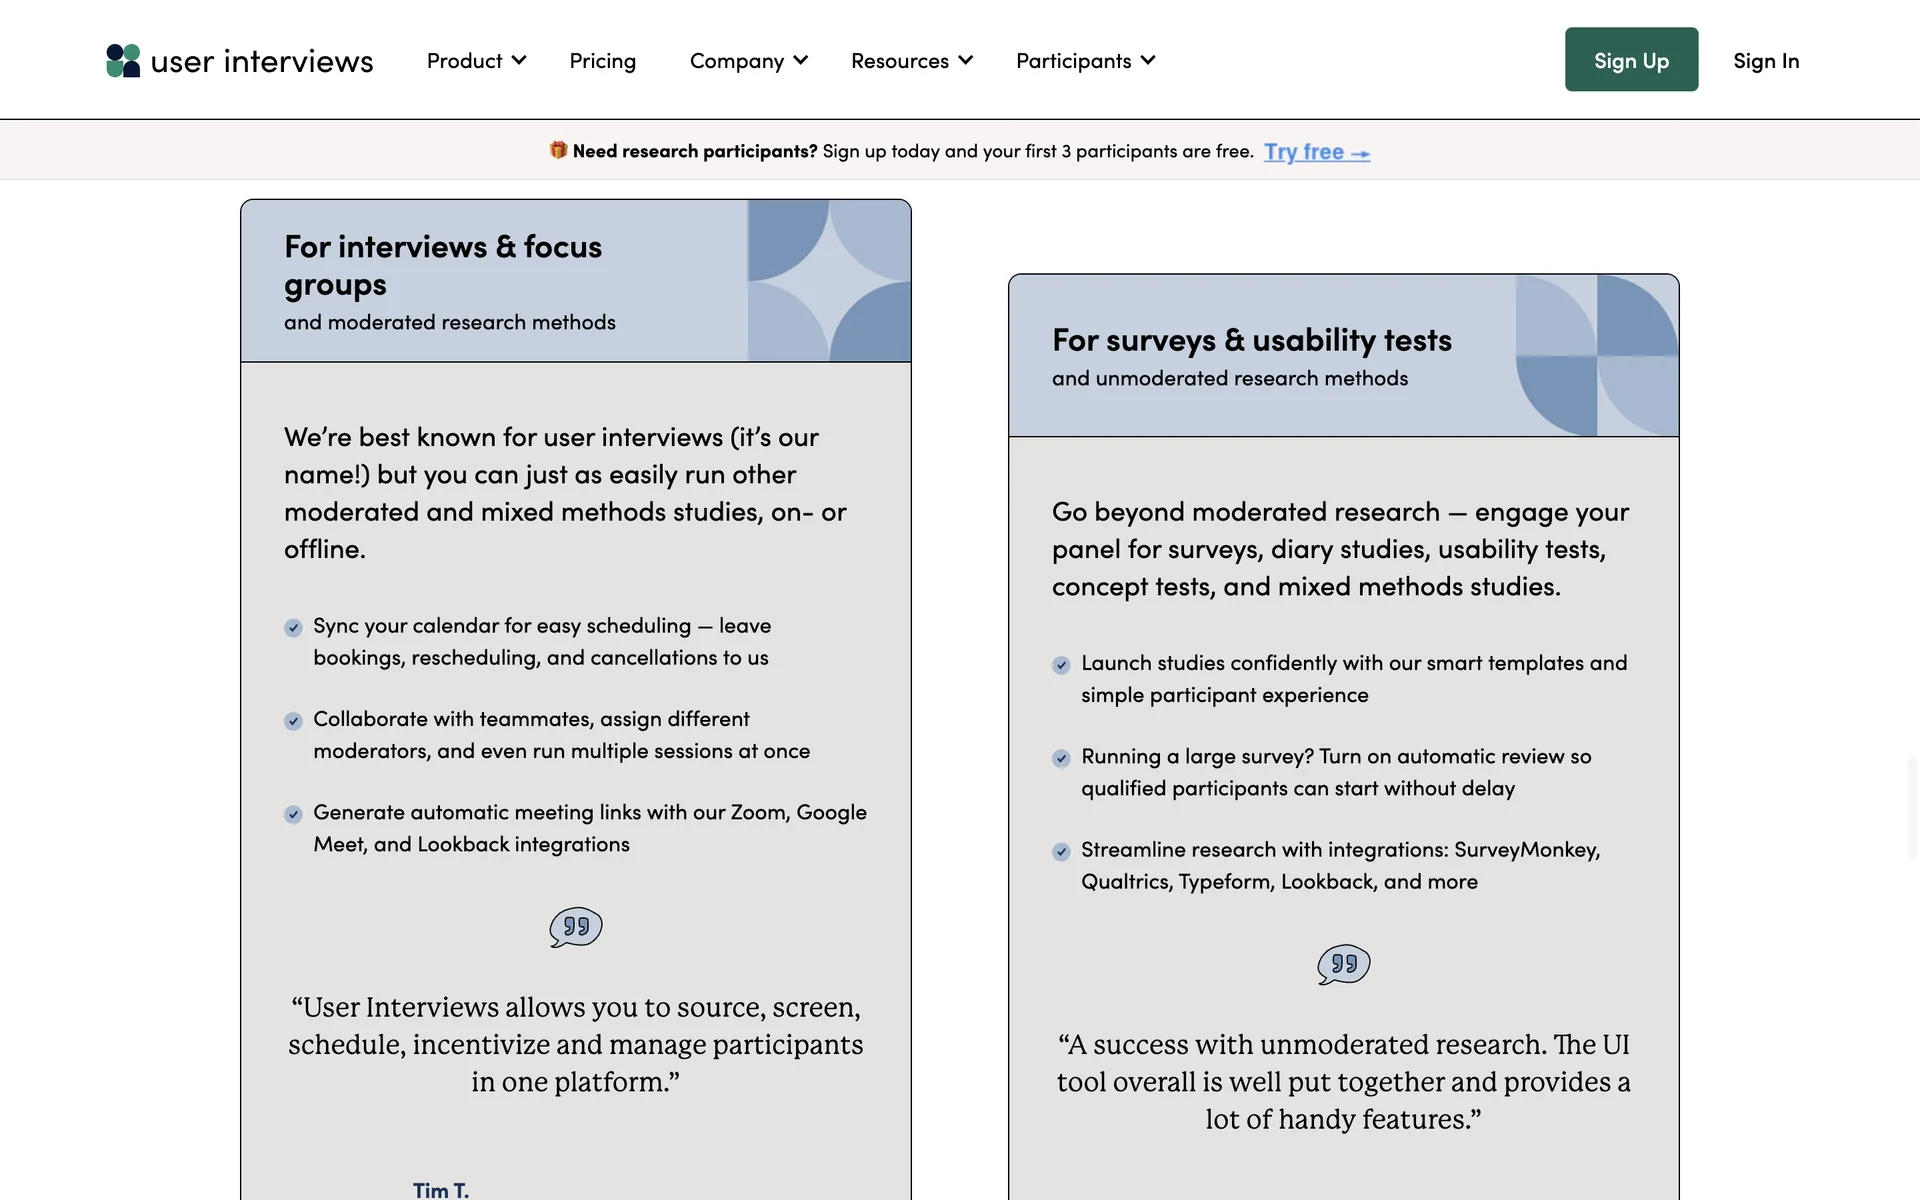This screenshot has height=1200, width=1920.
Task: Click the For surveys & usability tests header
Action: [x=1251, y=340]
